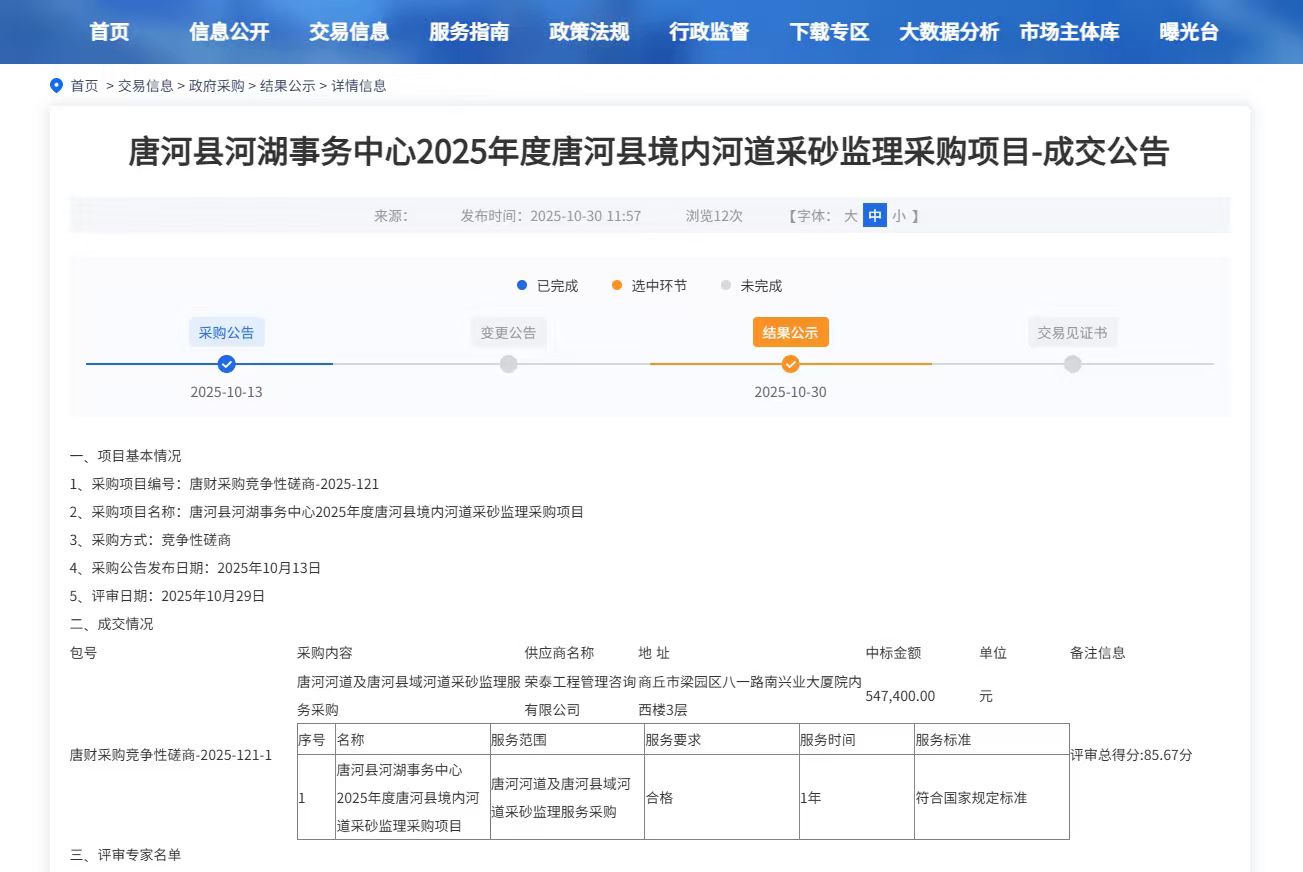Screen dimensions: 1303x872
Task: Click 首页 in the top navigation bar
Action: pyautogui.click(x=109, y=32)
